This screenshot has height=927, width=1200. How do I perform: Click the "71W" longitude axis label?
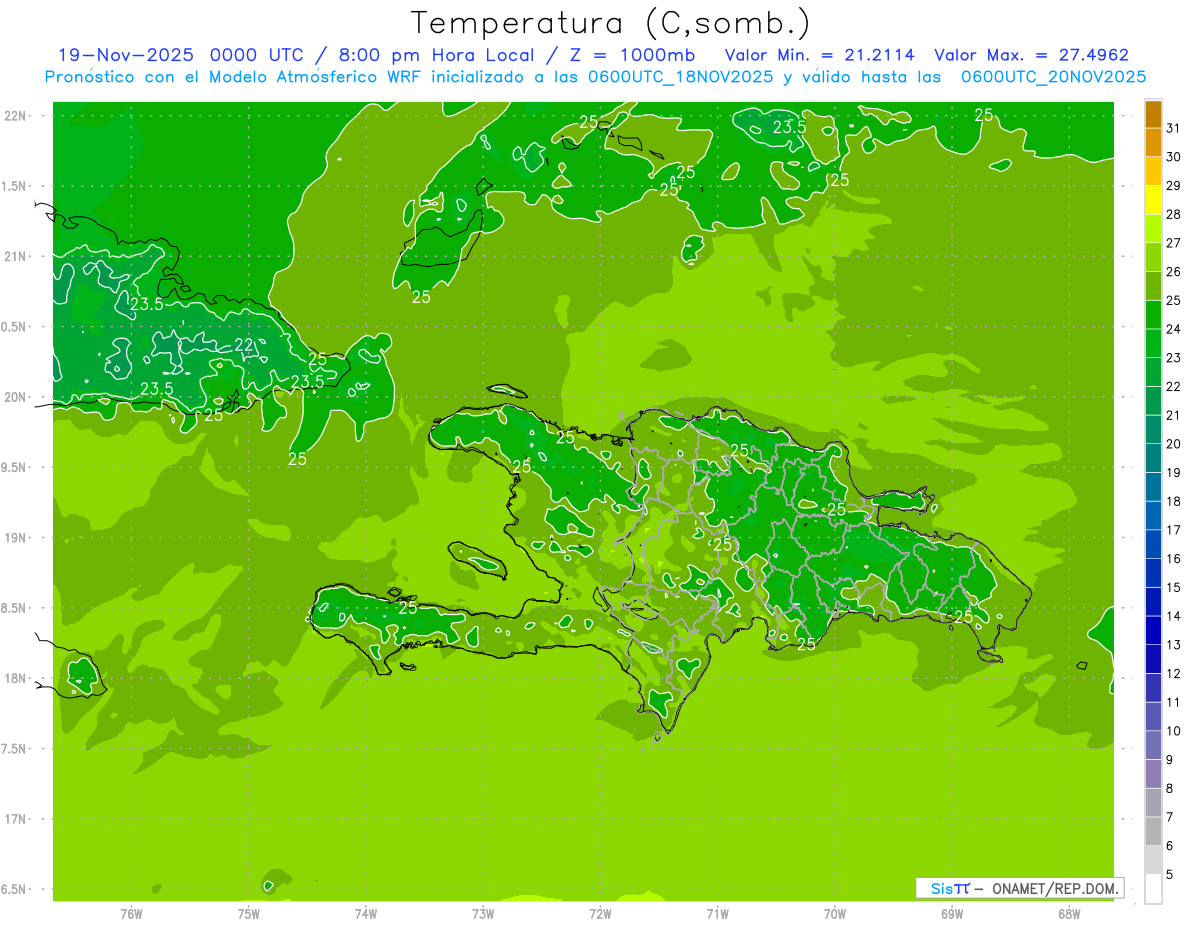pyautogui.click(x=718, y=913)
